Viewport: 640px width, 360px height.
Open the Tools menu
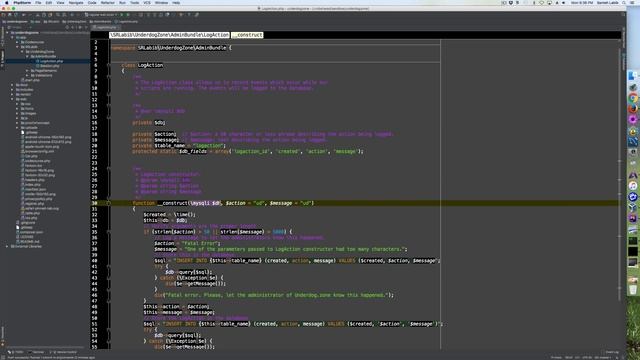(x=134, y=2)
